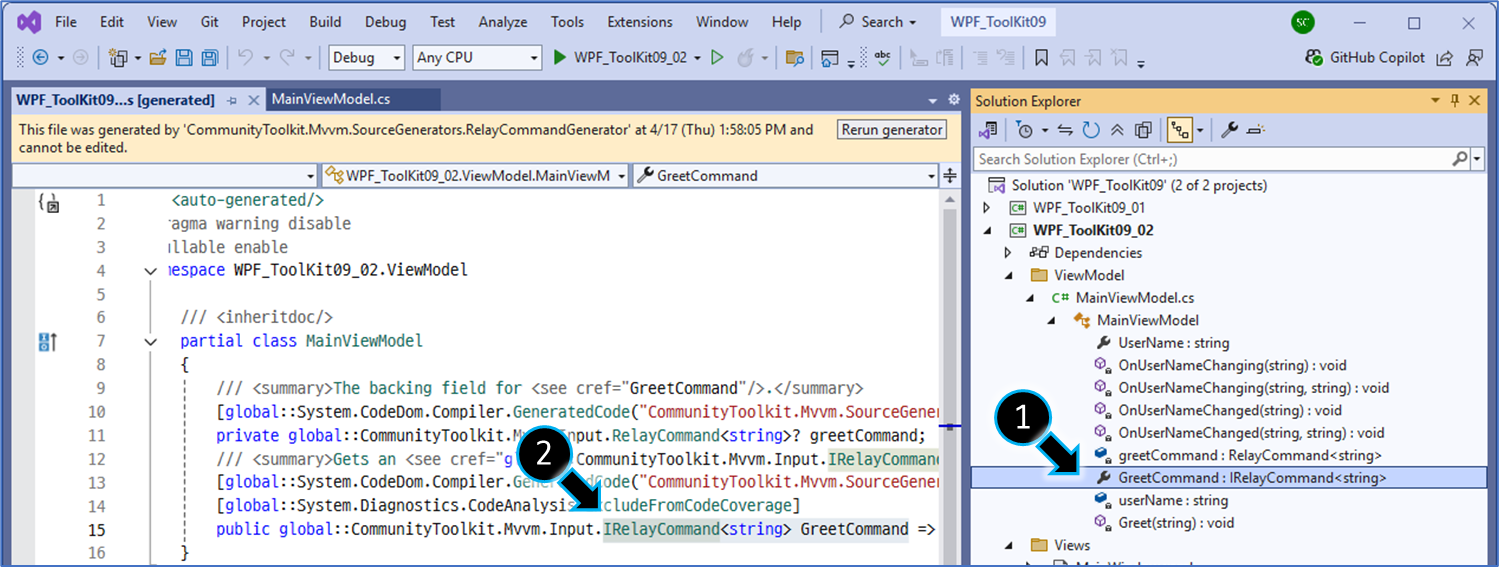
Task: Toggle a bookmark with the bookmark icon
Action: (x=1041, y=58)
